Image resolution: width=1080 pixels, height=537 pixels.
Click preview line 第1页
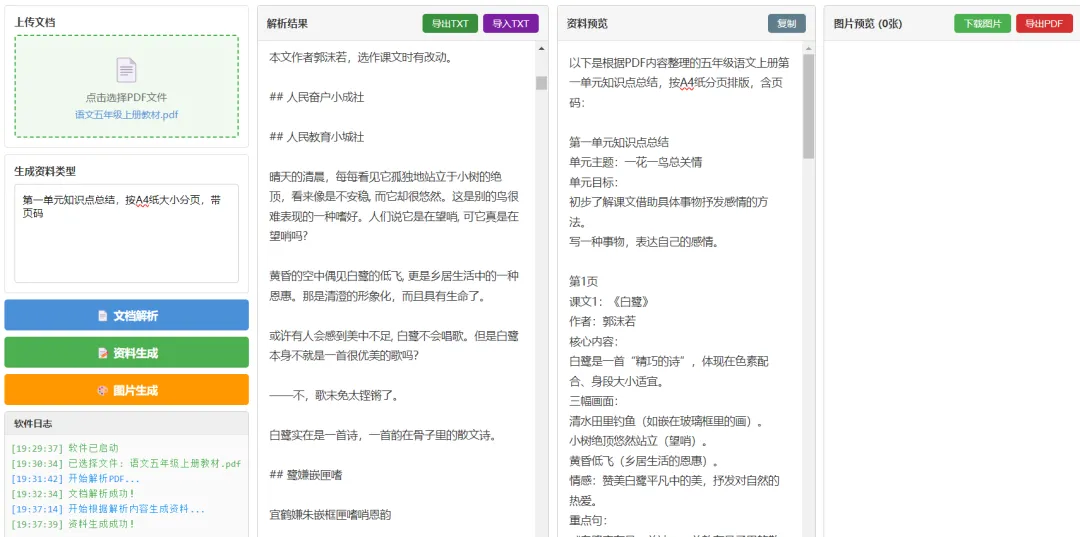pyautogui.click(x=583, y=282)
